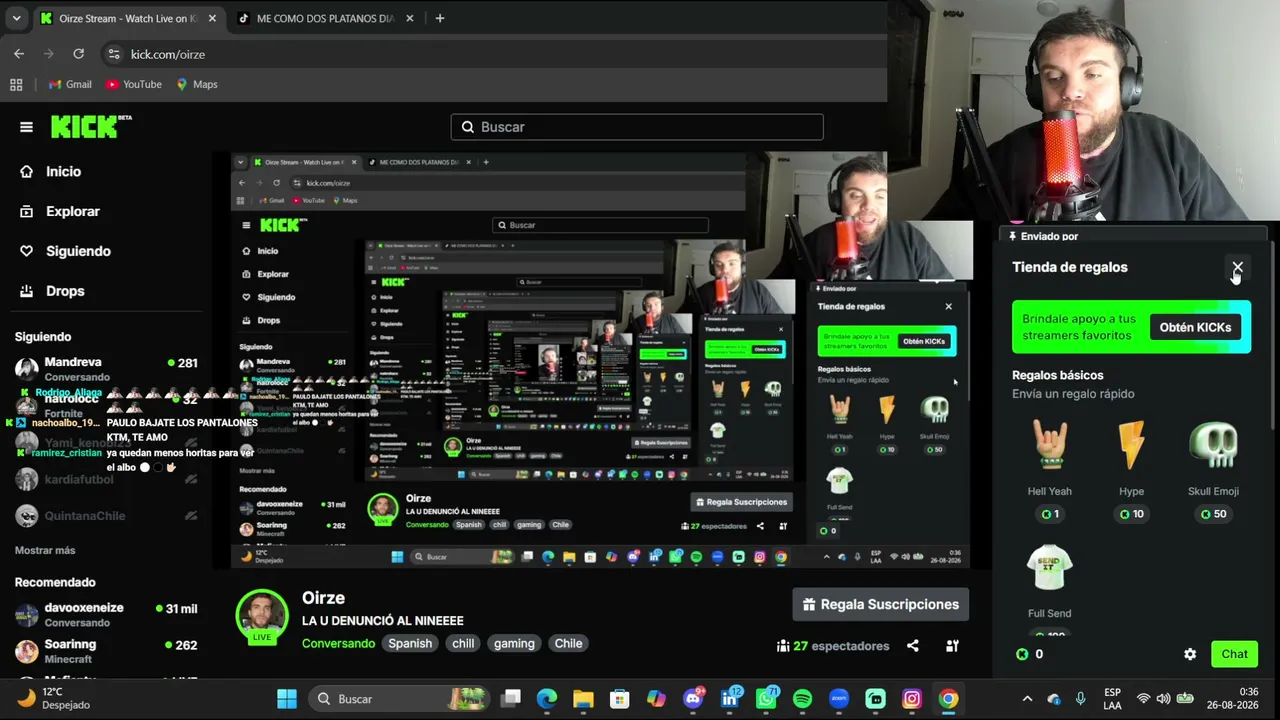
Task: Open LinkedIn from the taskbar
Action: (730, 699)
